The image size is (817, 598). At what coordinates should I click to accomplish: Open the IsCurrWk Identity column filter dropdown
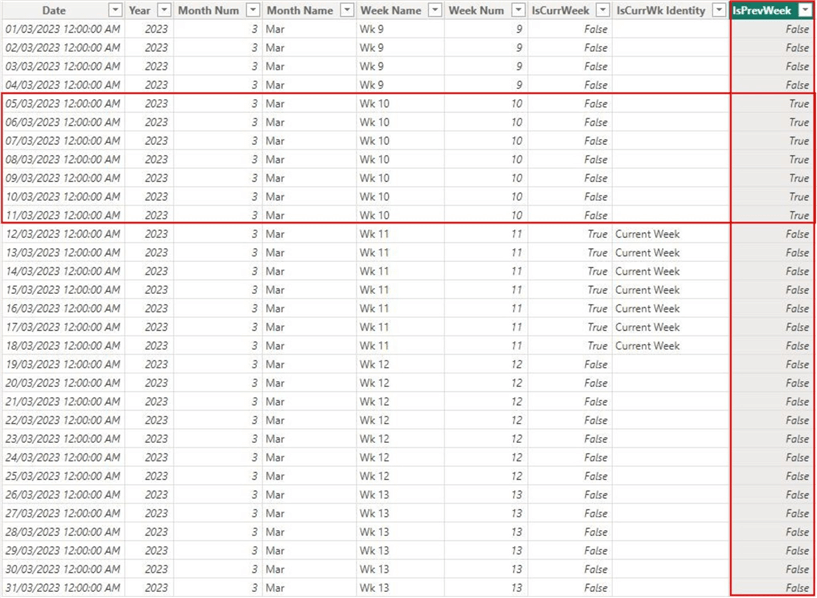720,10
